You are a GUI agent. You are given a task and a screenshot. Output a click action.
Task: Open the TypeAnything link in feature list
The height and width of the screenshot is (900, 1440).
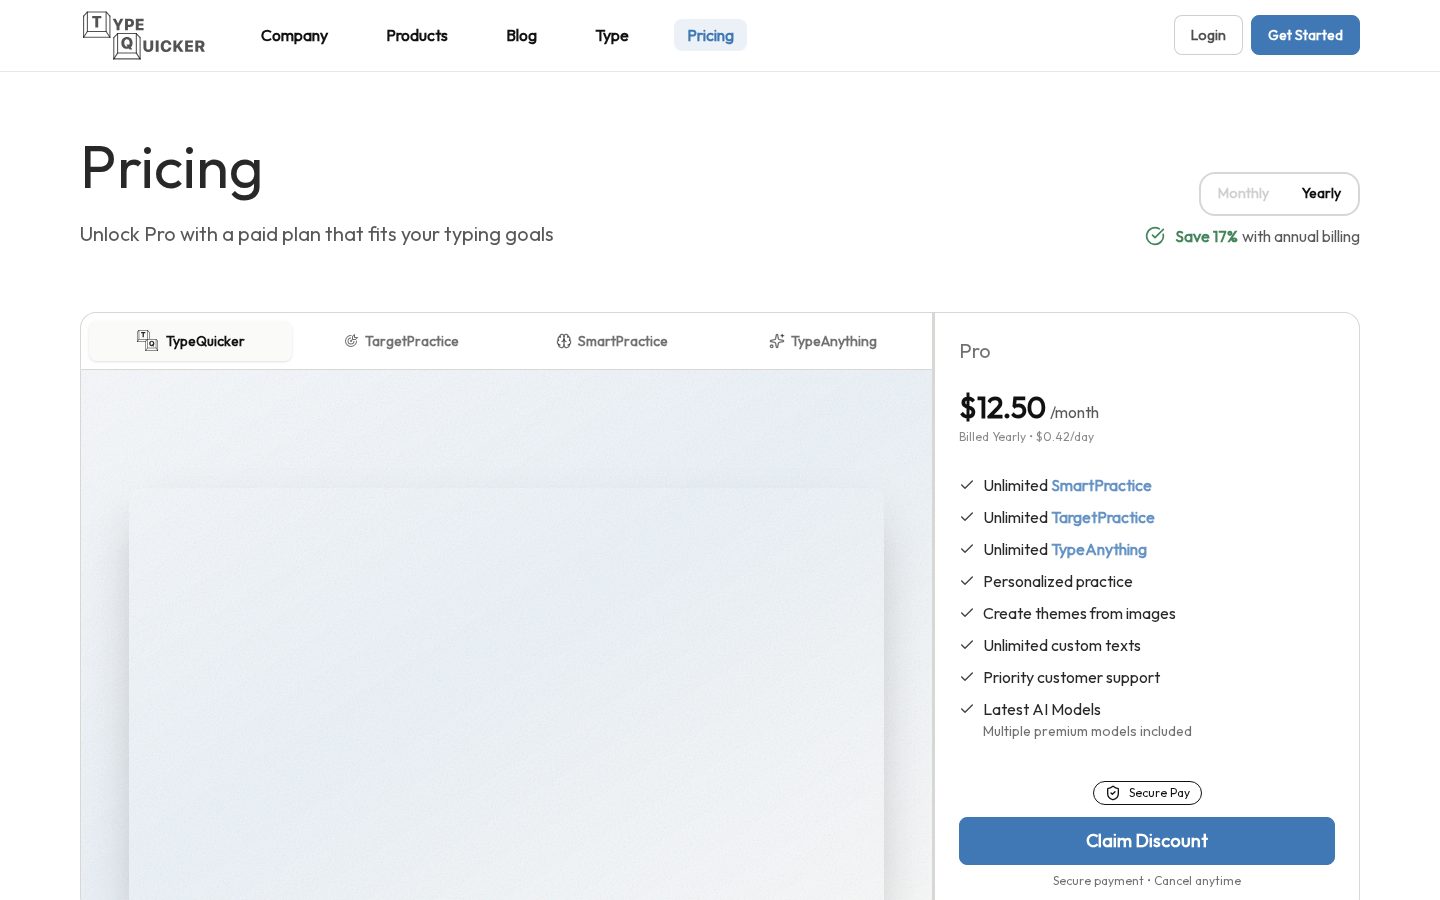(x=1099, y=550)
